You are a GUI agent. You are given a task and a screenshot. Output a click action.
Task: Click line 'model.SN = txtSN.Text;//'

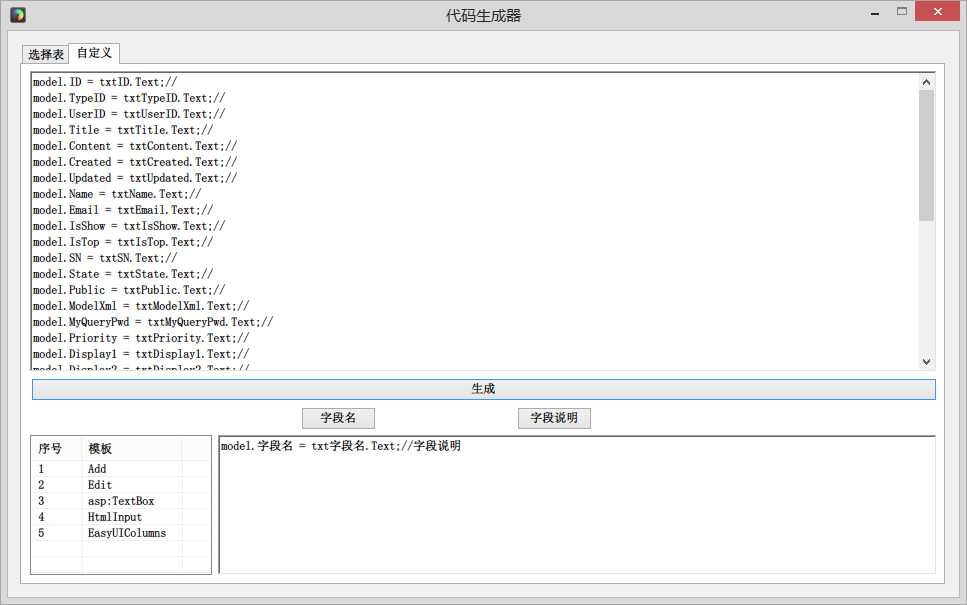105,258
